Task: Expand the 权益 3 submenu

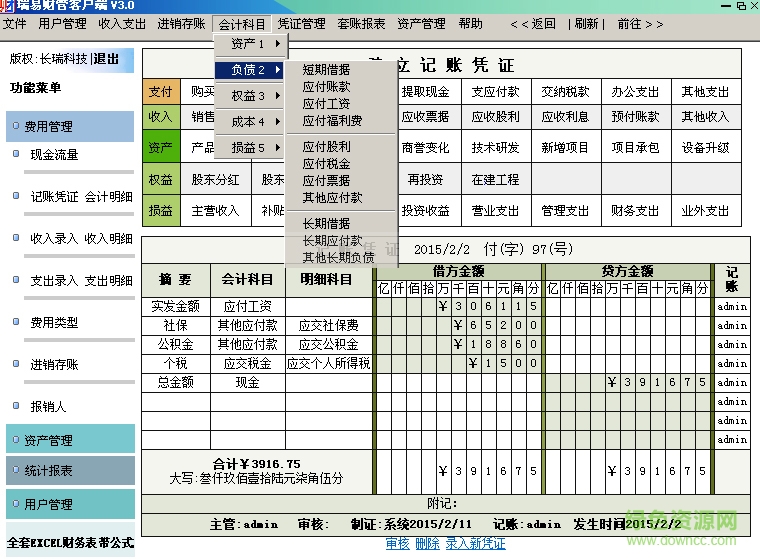Action: (x=251, y=96)
